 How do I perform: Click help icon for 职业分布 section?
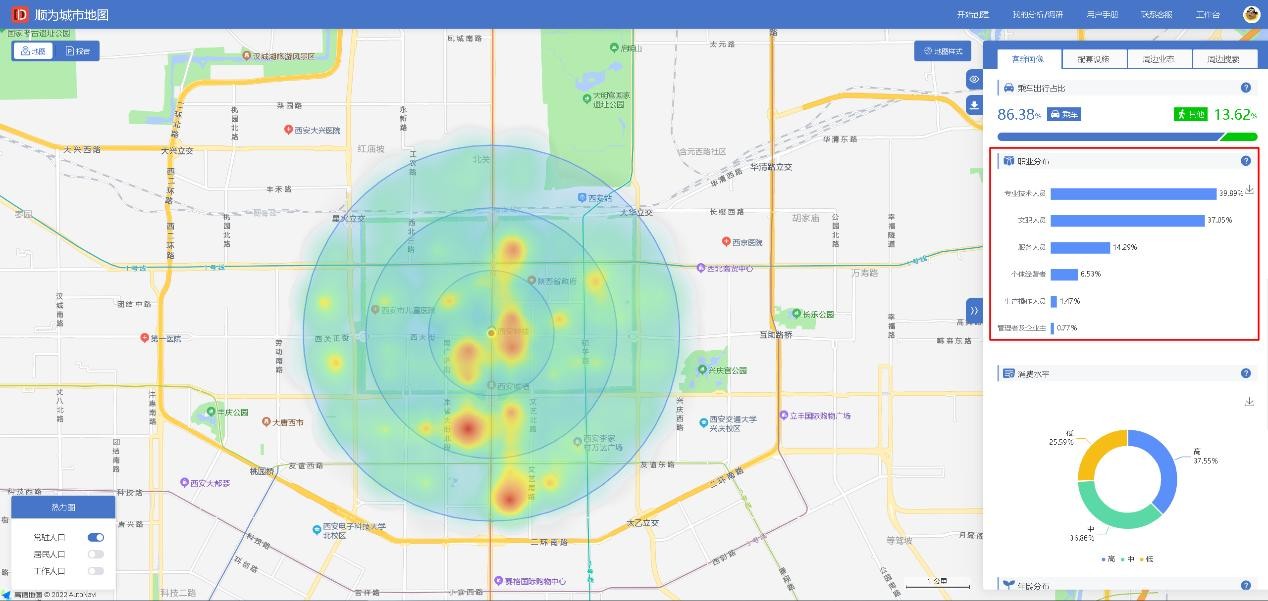point(1246,161)
